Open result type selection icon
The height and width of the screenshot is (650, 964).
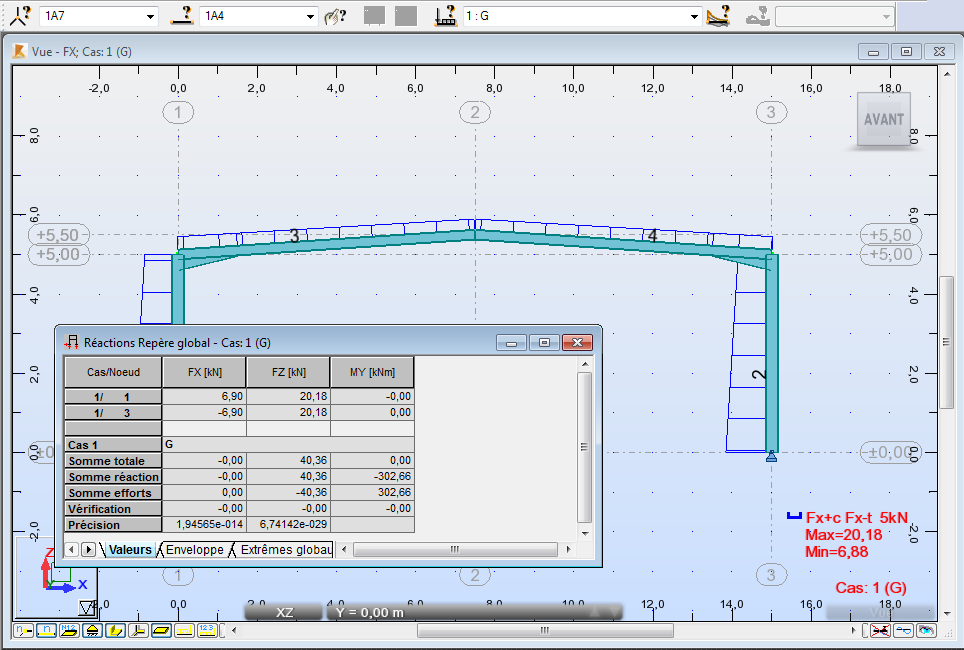pos(718,15)
